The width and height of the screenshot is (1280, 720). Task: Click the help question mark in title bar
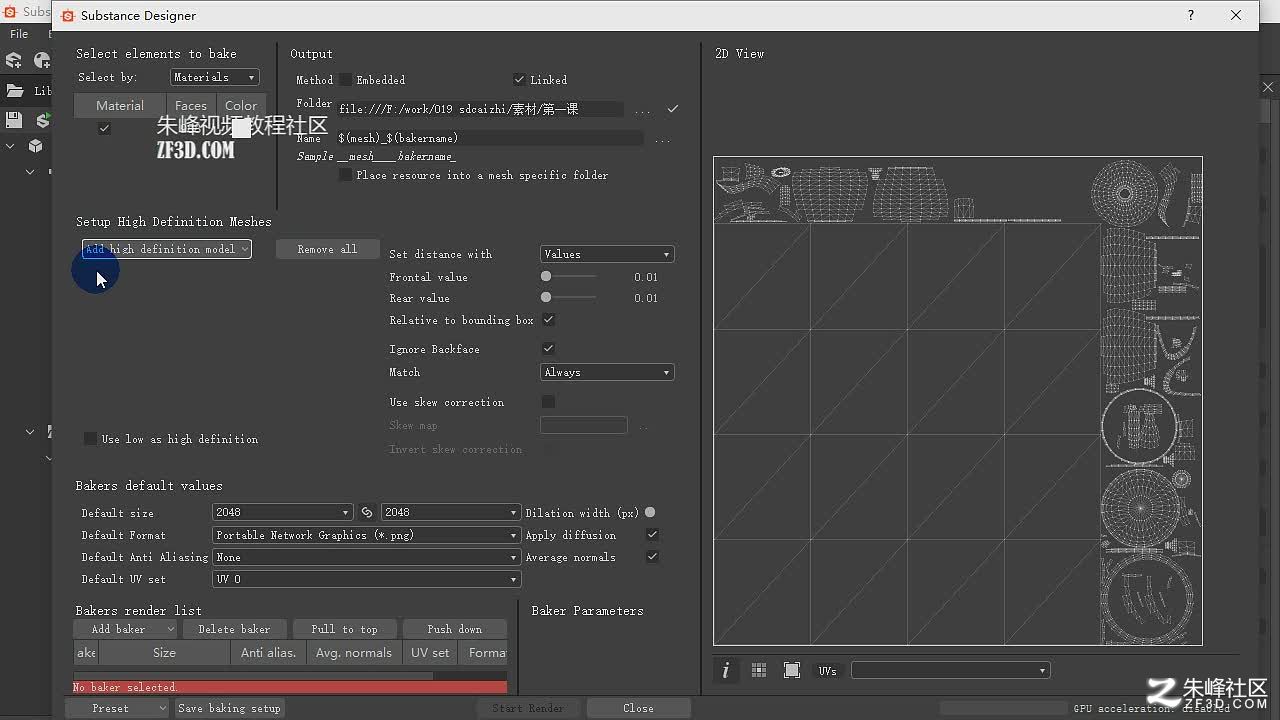click(x=1191, y=15)
